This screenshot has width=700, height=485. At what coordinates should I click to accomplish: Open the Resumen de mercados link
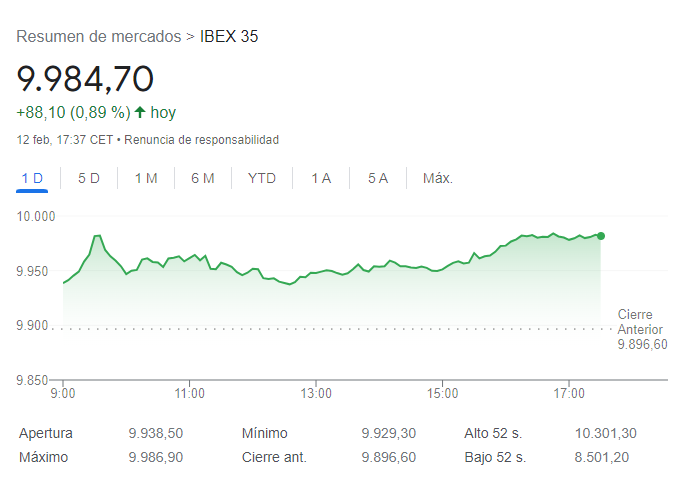(x=99, y=37)
